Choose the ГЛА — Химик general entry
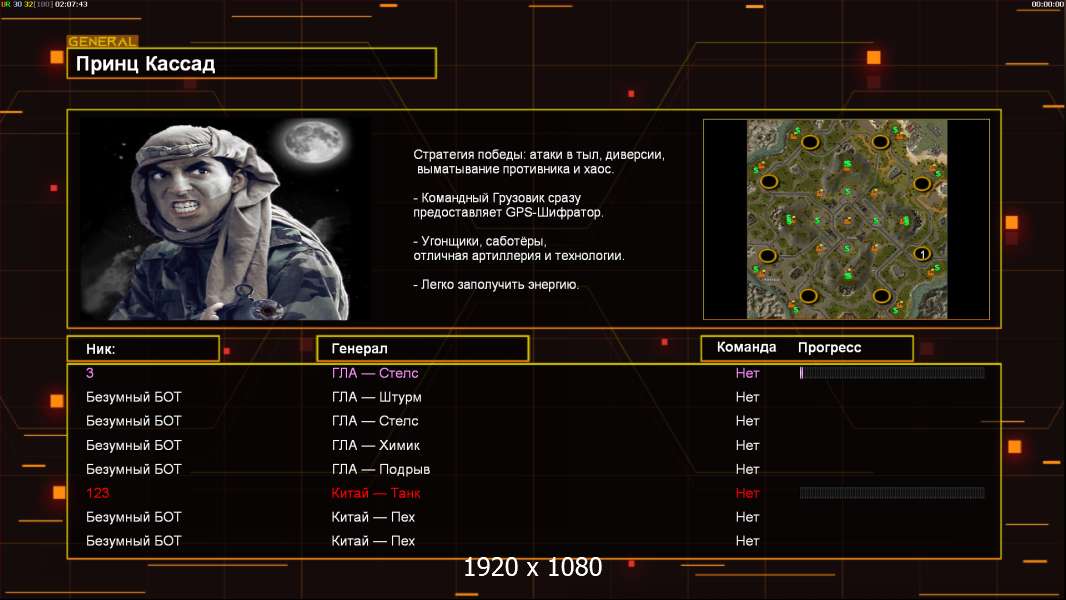The height and width of the screenshot is (600, 1066). click(x=376, y=445)
